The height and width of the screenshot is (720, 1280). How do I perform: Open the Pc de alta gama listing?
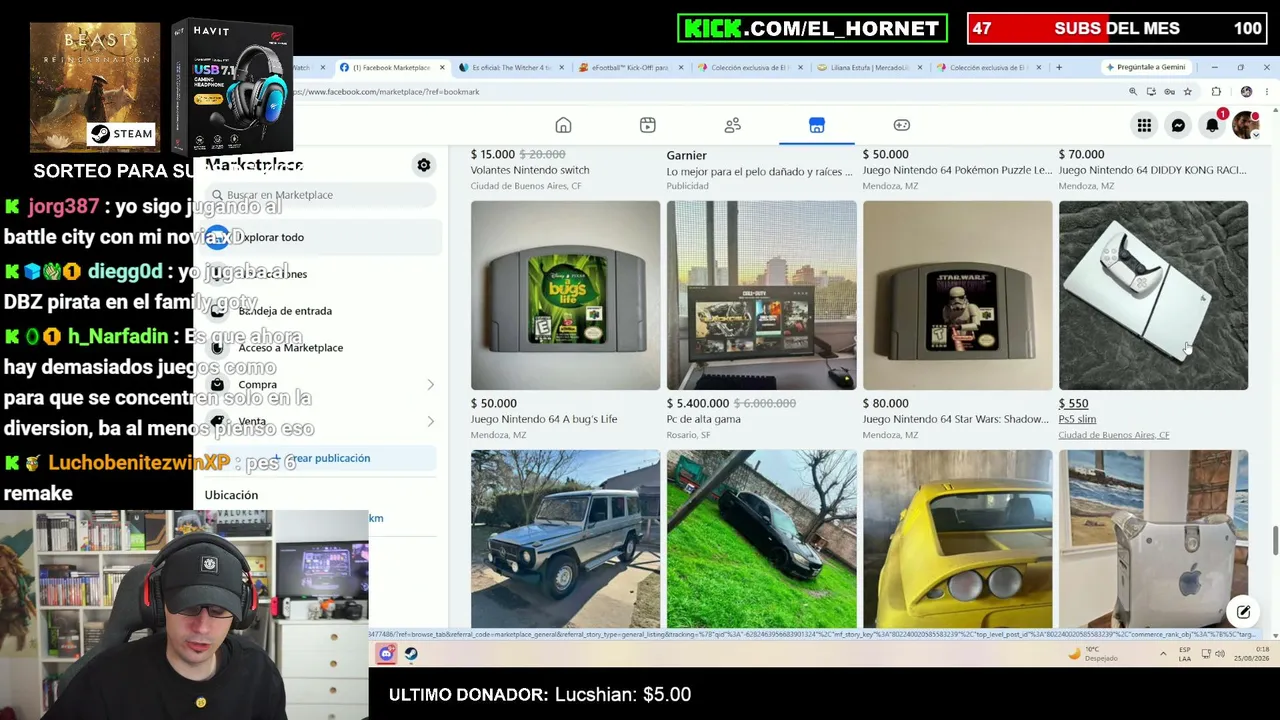704,419
